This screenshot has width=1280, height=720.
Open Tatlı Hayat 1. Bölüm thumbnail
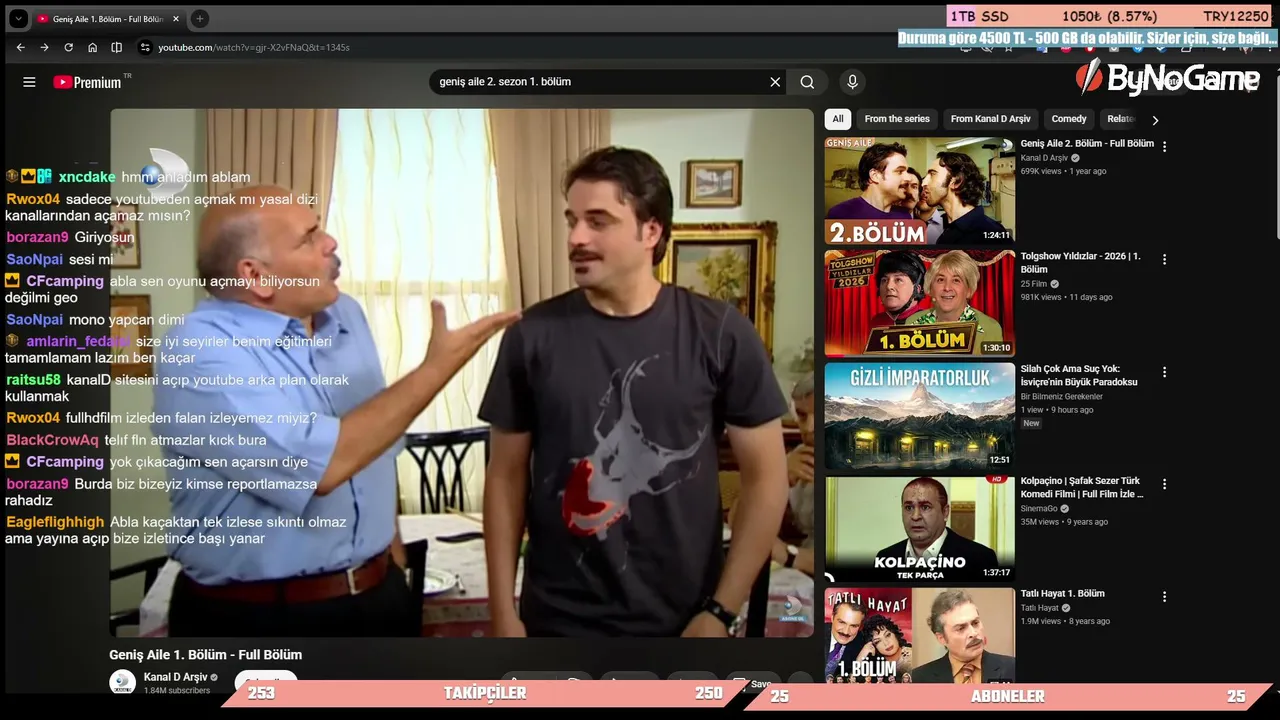(920, 635)
